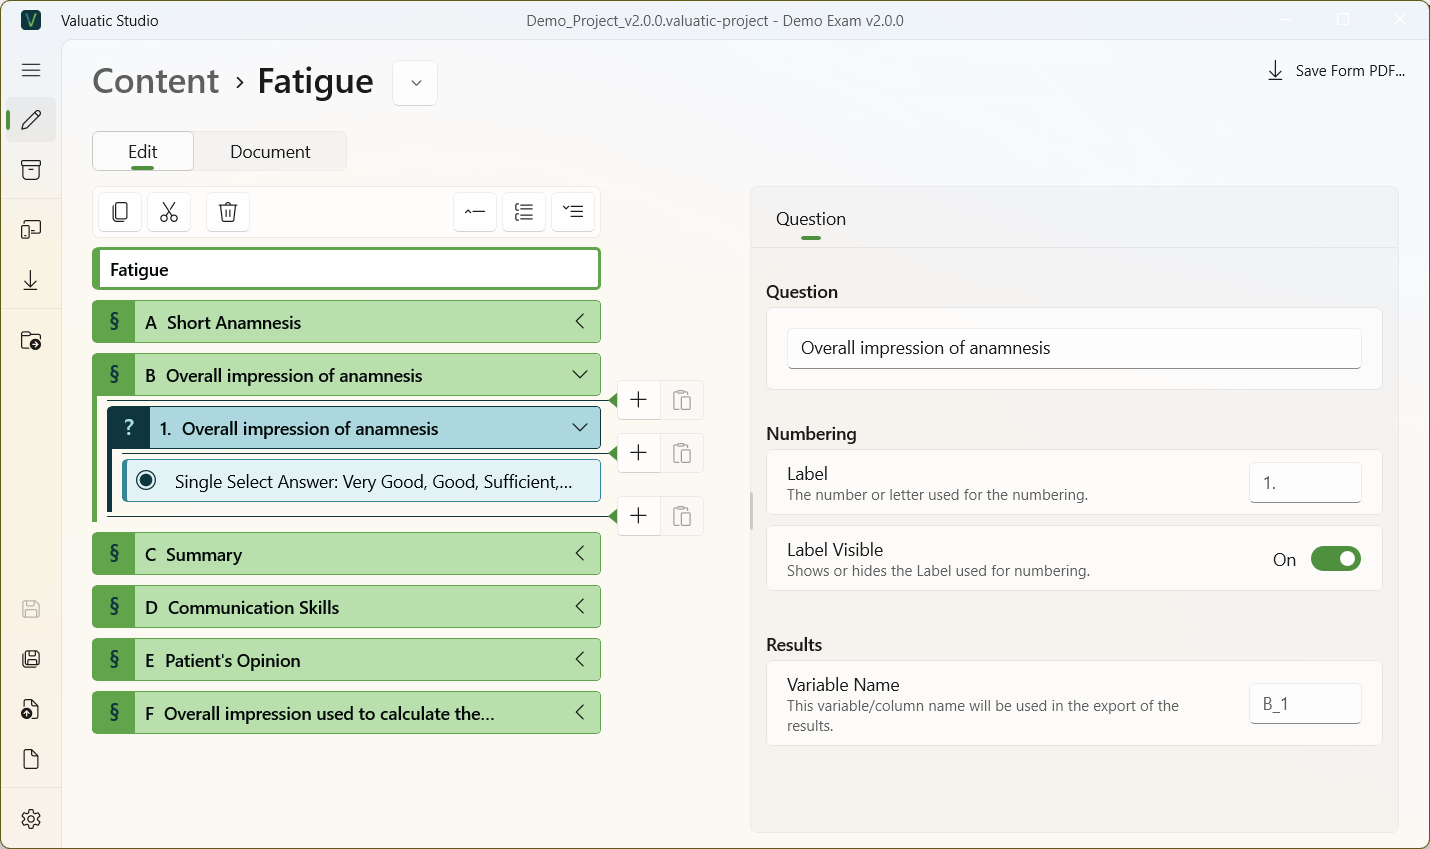Click the save all disk icon
Image resolution: width=1430 pixels, height=849 pixels.
point(31,658)
